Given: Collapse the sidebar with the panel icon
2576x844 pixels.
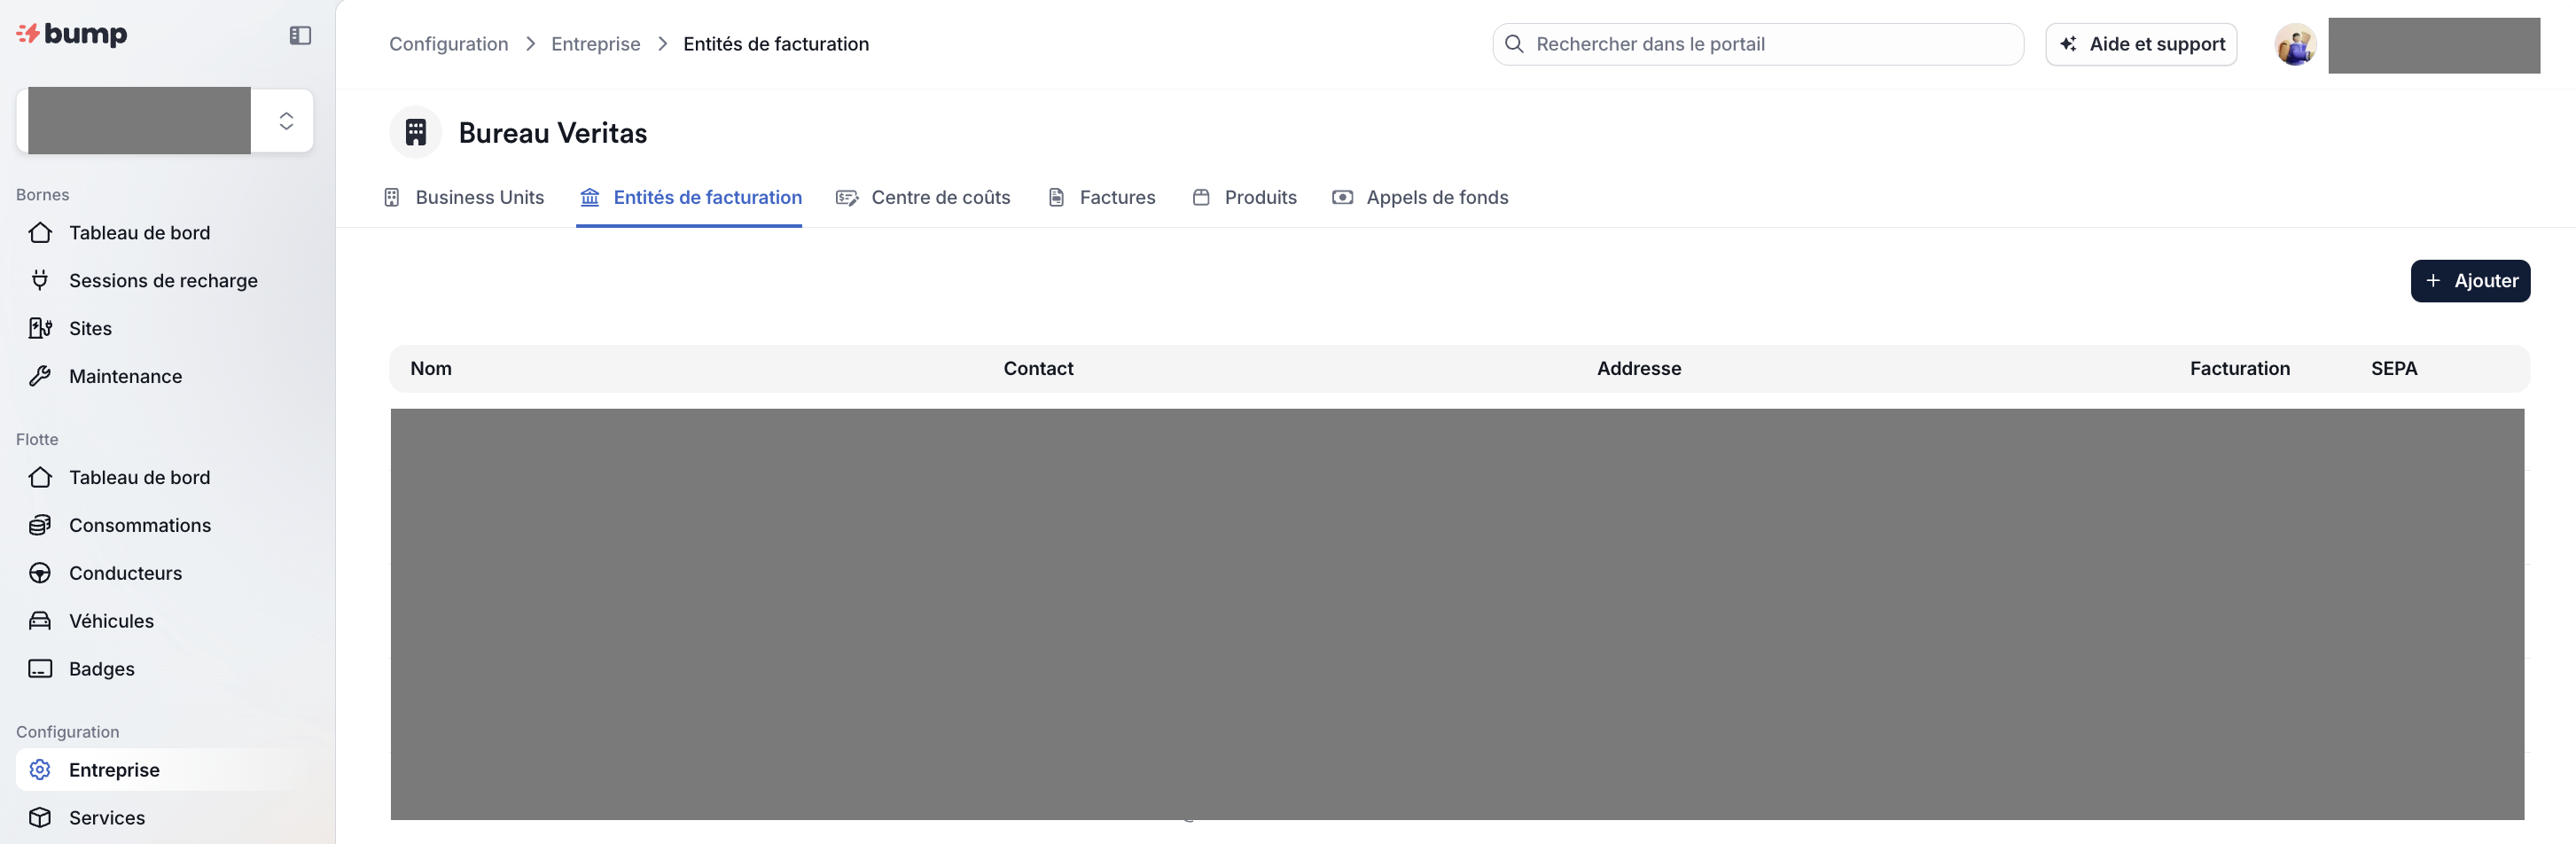Looking at the screenshot, I should tap(300, 36).
